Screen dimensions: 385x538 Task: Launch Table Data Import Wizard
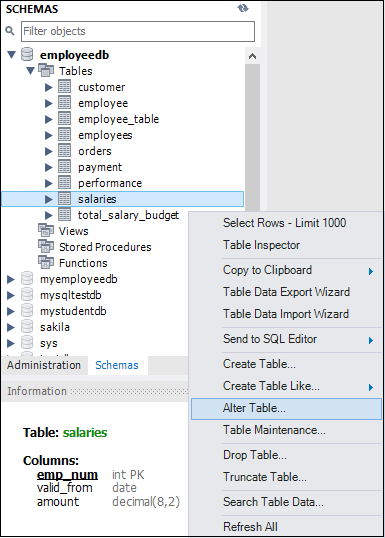click(286, 314)
